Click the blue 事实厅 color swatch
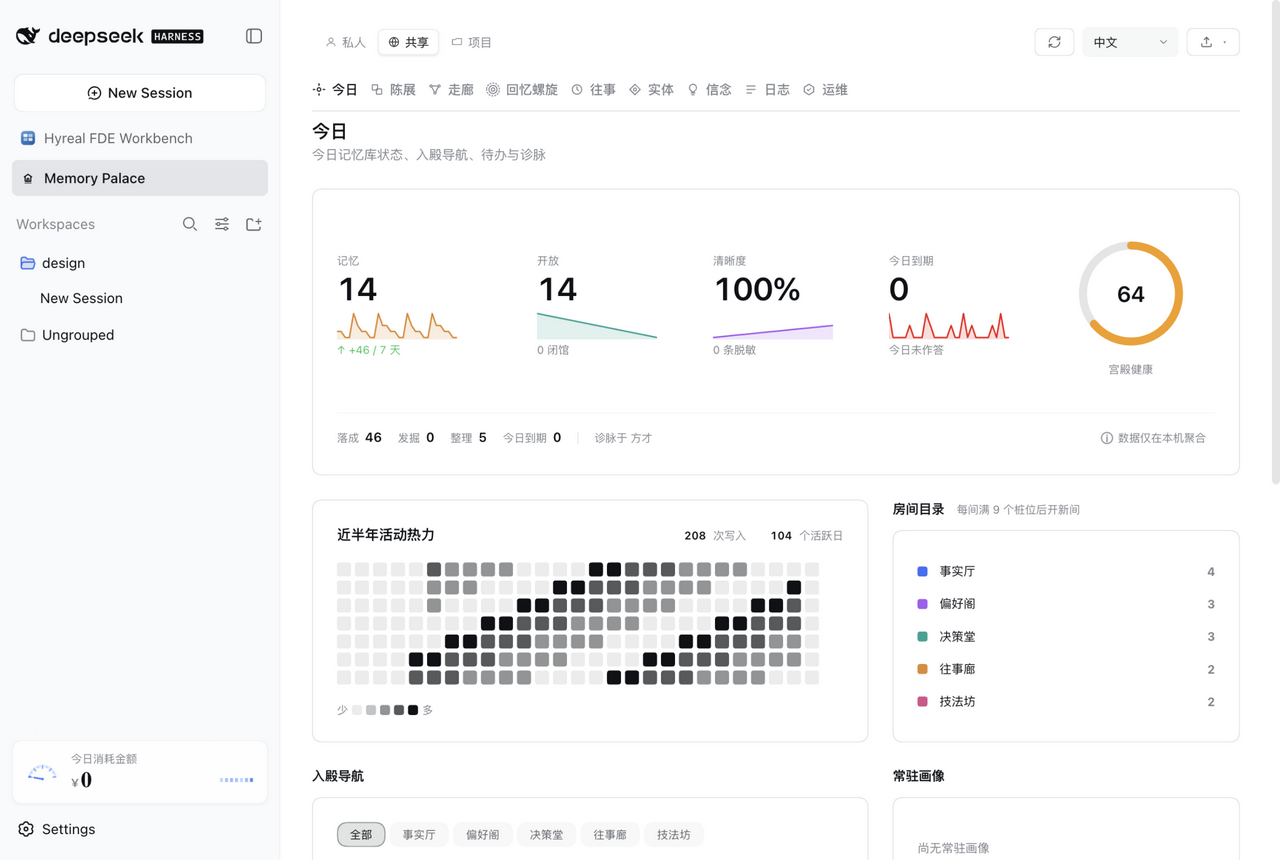Screen dimensions: 1280x860 tap(922, 571)
